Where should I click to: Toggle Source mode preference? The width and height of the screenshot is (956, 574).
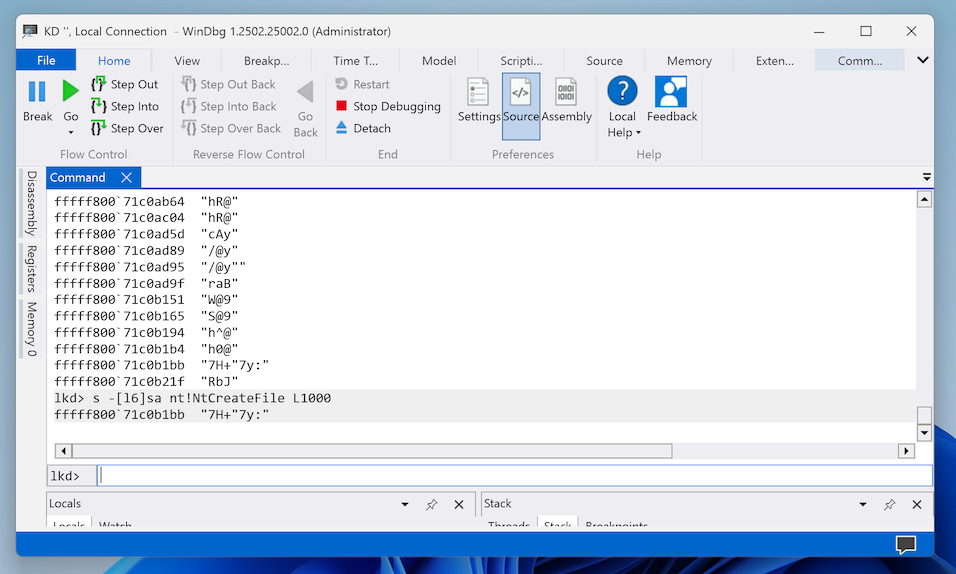(x=520, y=93)
